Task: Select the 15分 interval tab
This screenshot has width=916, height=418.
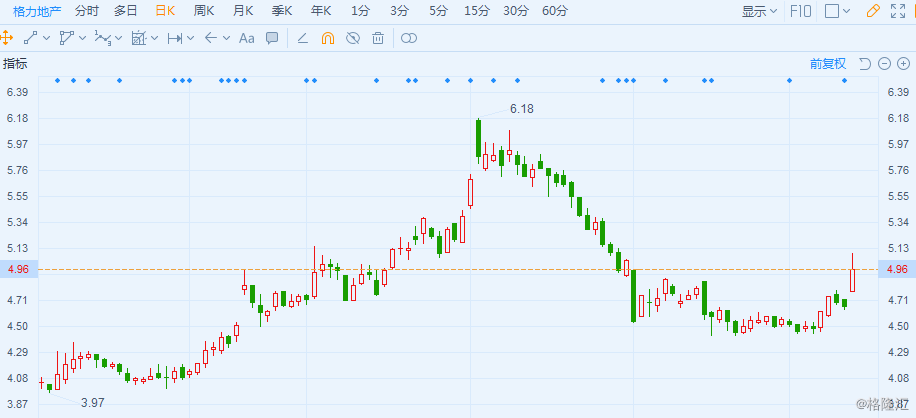Action: [477, 11]
